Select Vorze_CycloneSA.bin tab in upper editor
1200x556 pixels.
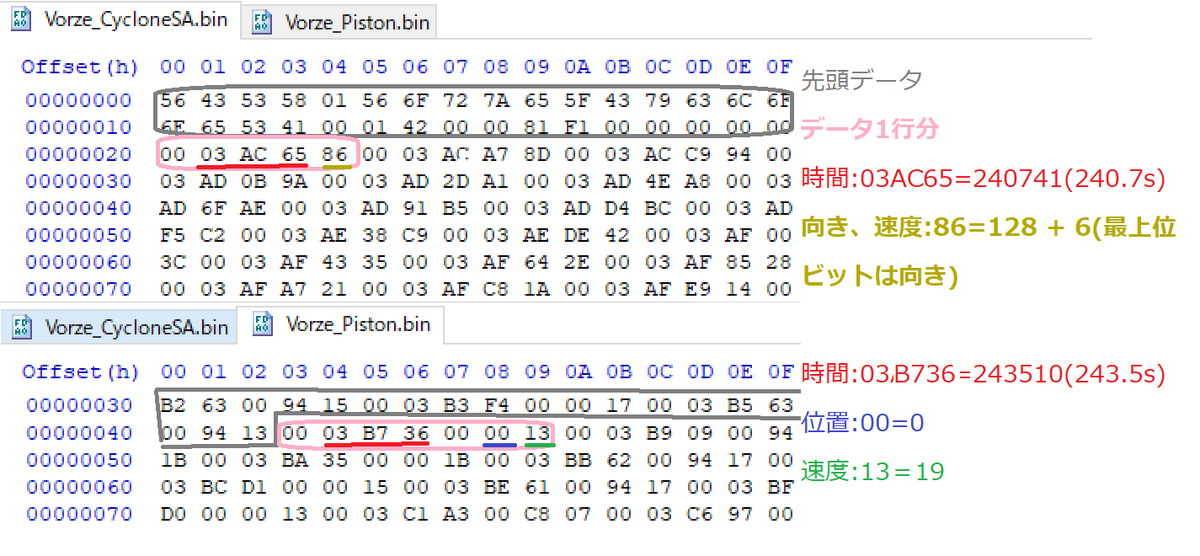(x=122, y=19)
